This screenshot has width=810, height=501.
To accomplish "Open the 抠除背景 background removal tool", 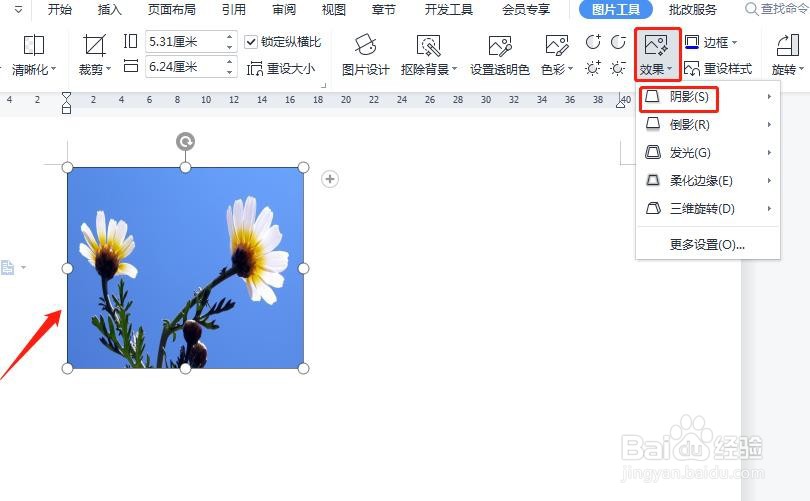I will (429, 54).
